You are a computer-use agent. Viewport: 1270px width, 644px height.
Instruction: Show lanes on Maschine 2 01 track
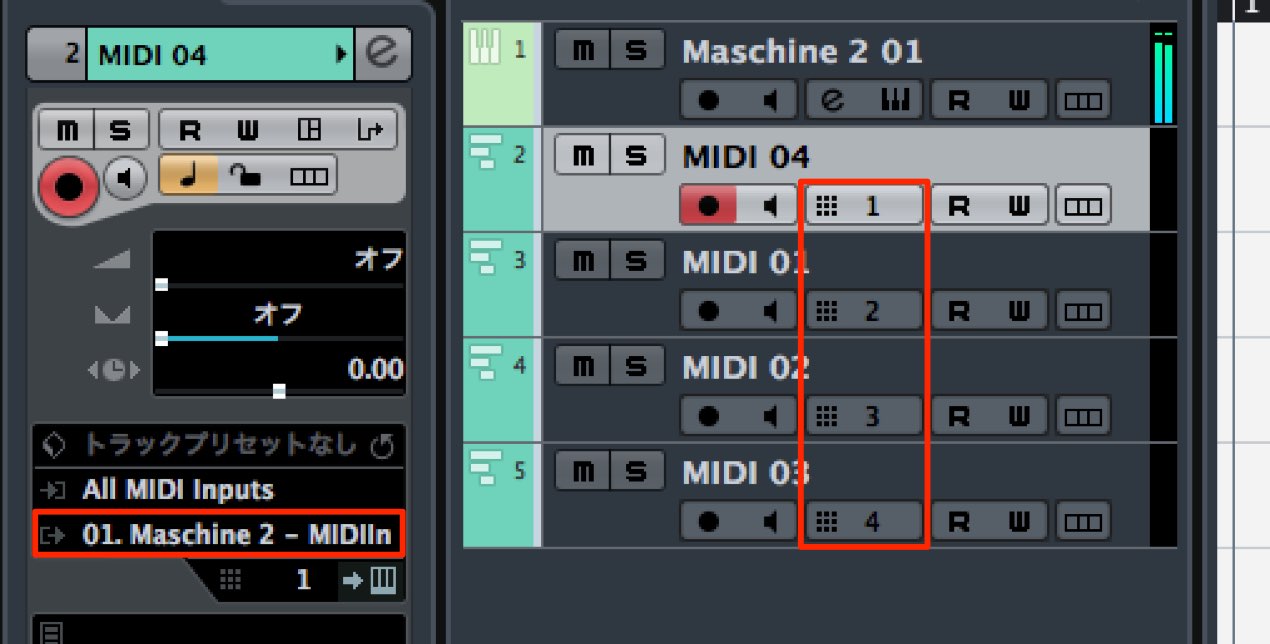pyautogui.click(x=1084, y=101)
